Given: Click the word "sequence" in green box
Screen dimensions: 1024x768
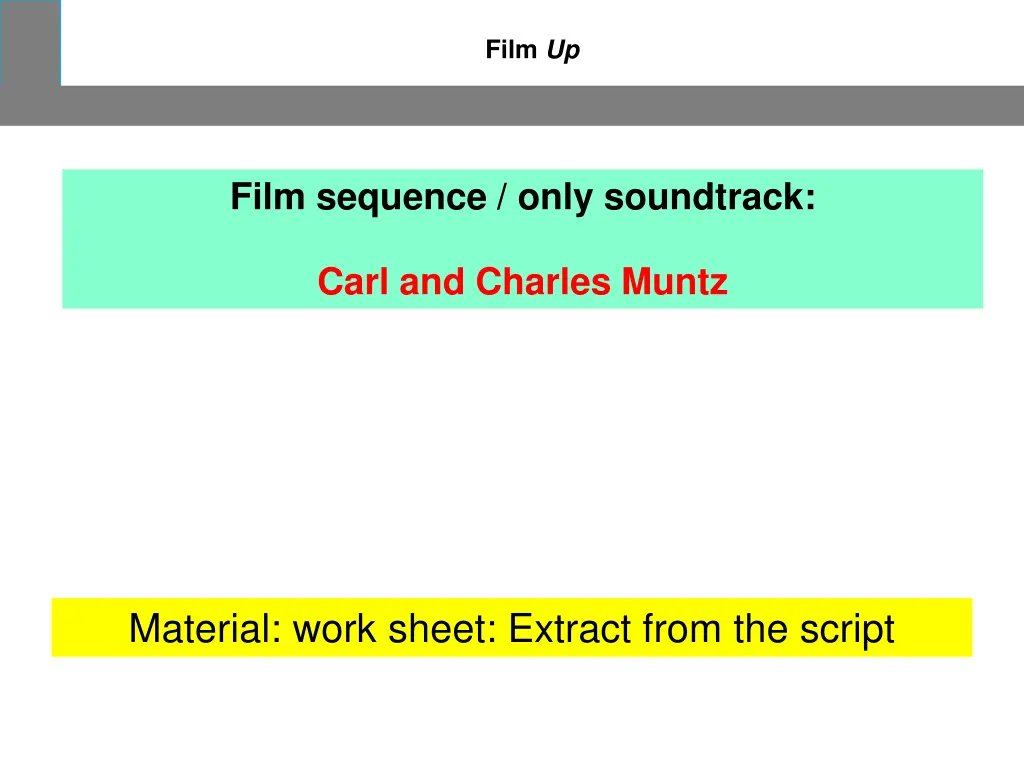Looking at the screenshot, I should coord(402,199).
